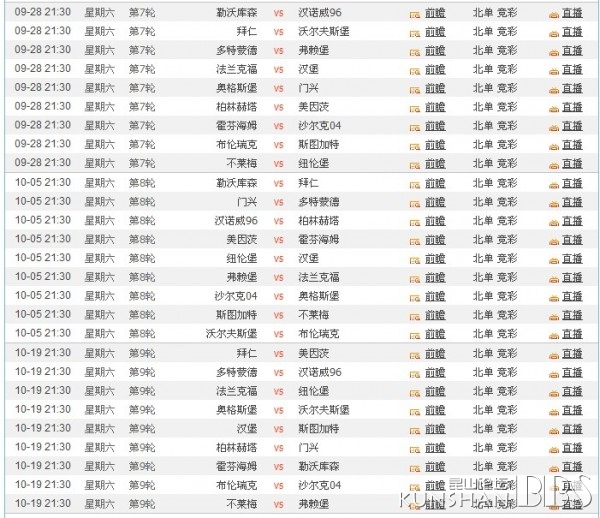Select 竞彩 for 霍芬海姆 vs 勒沃库森 match
Viewport: 600px width, 518px height.
[507, 466]
